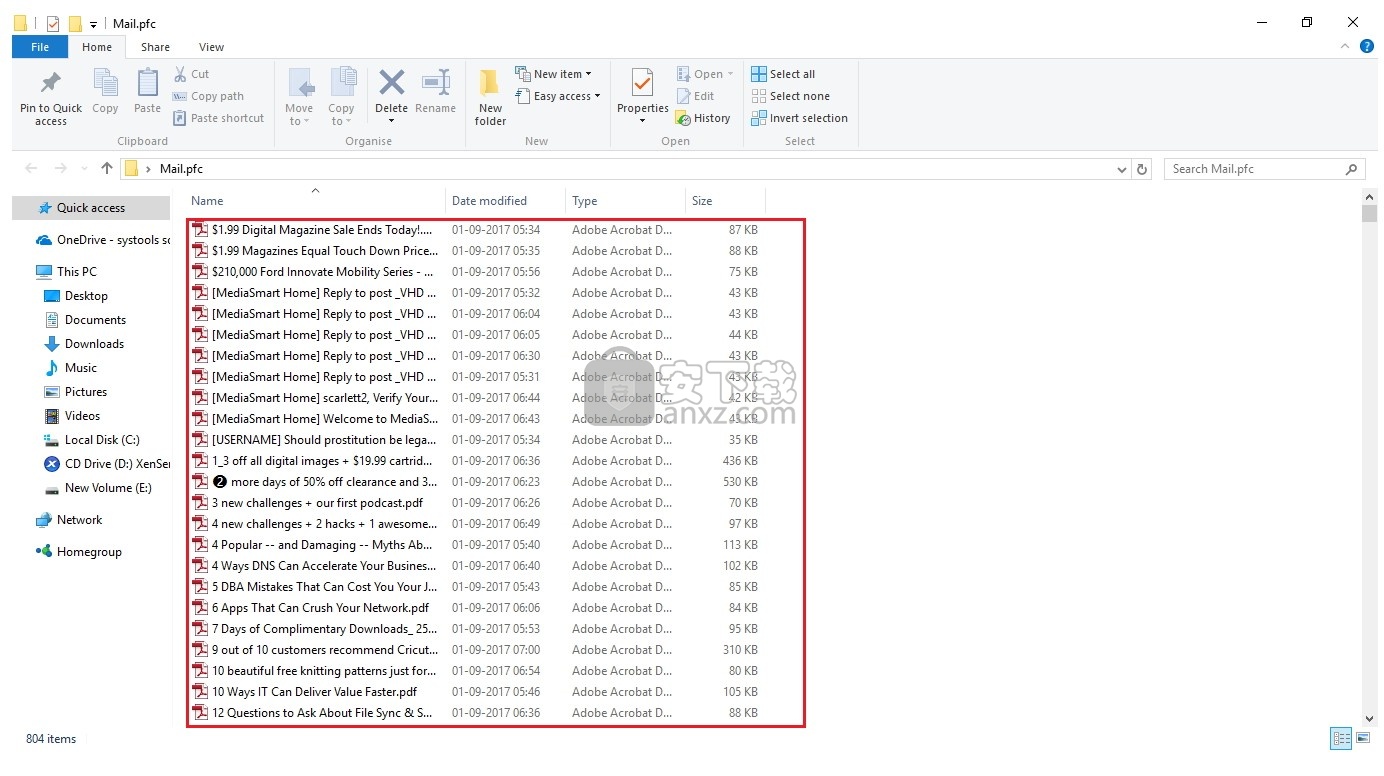Click Select none
This screenshot has width=1384, height=776.
coord(790,96)
